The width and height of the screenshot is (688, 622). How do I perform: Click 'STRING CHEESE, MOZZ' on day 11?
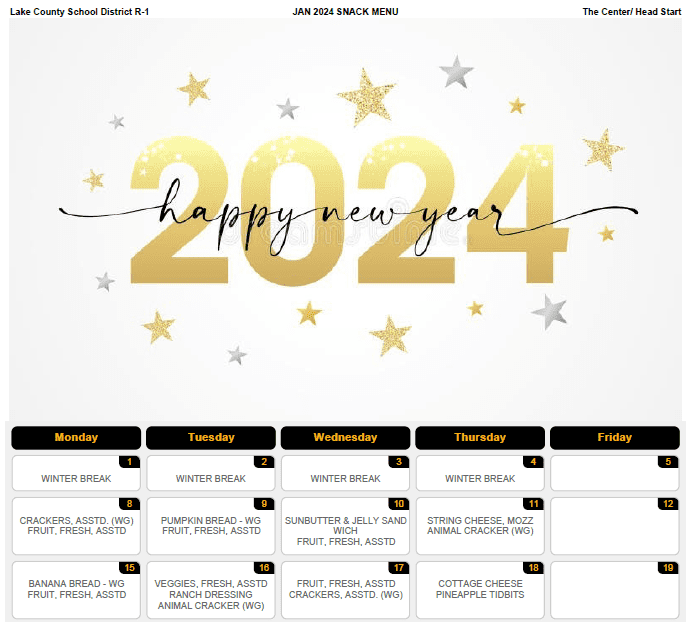point(480,521)
